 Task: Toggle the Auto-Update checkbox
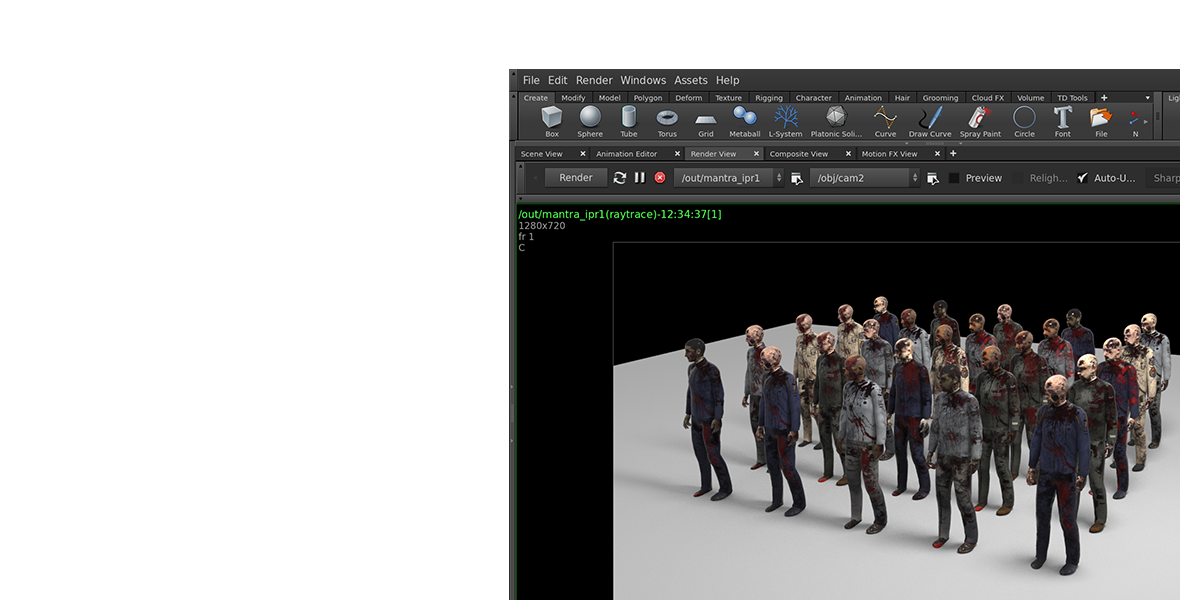pyautogui.click(x=1082, y=178)
